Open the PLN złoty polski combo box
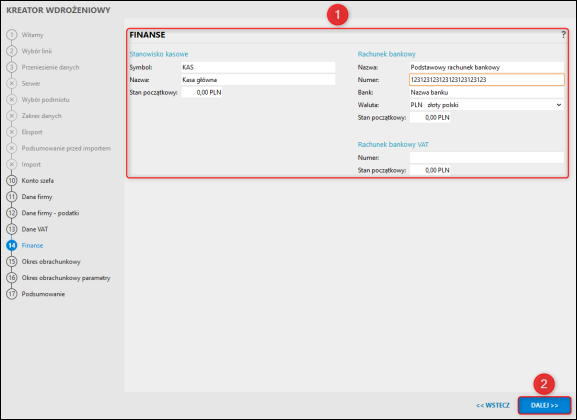The height and width of the screenshot is (420, 577). [x=486, y=105]
